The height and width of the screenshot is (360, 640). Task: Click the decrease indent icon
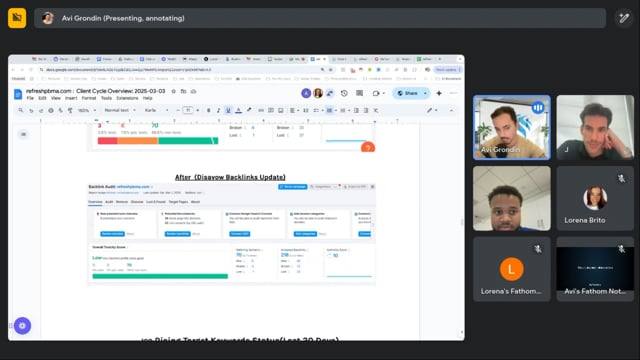click(356, 110)
